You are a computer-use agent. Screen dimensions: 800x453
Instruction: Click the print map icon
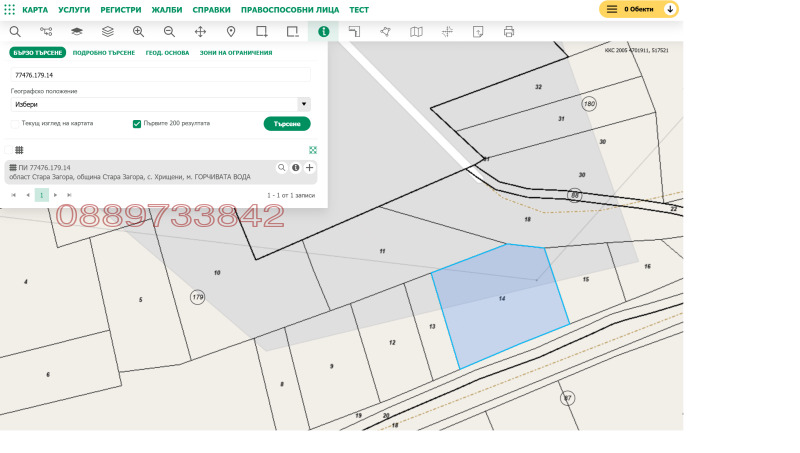(509, 32)
